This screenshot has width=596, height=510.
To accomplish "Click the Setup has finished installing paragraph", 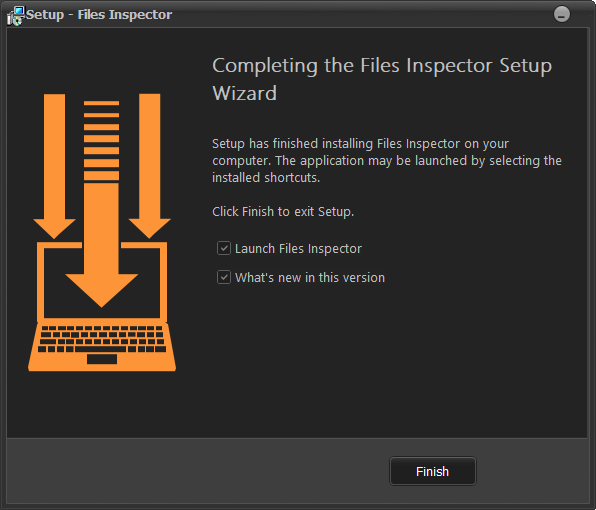I will [387, 160].
